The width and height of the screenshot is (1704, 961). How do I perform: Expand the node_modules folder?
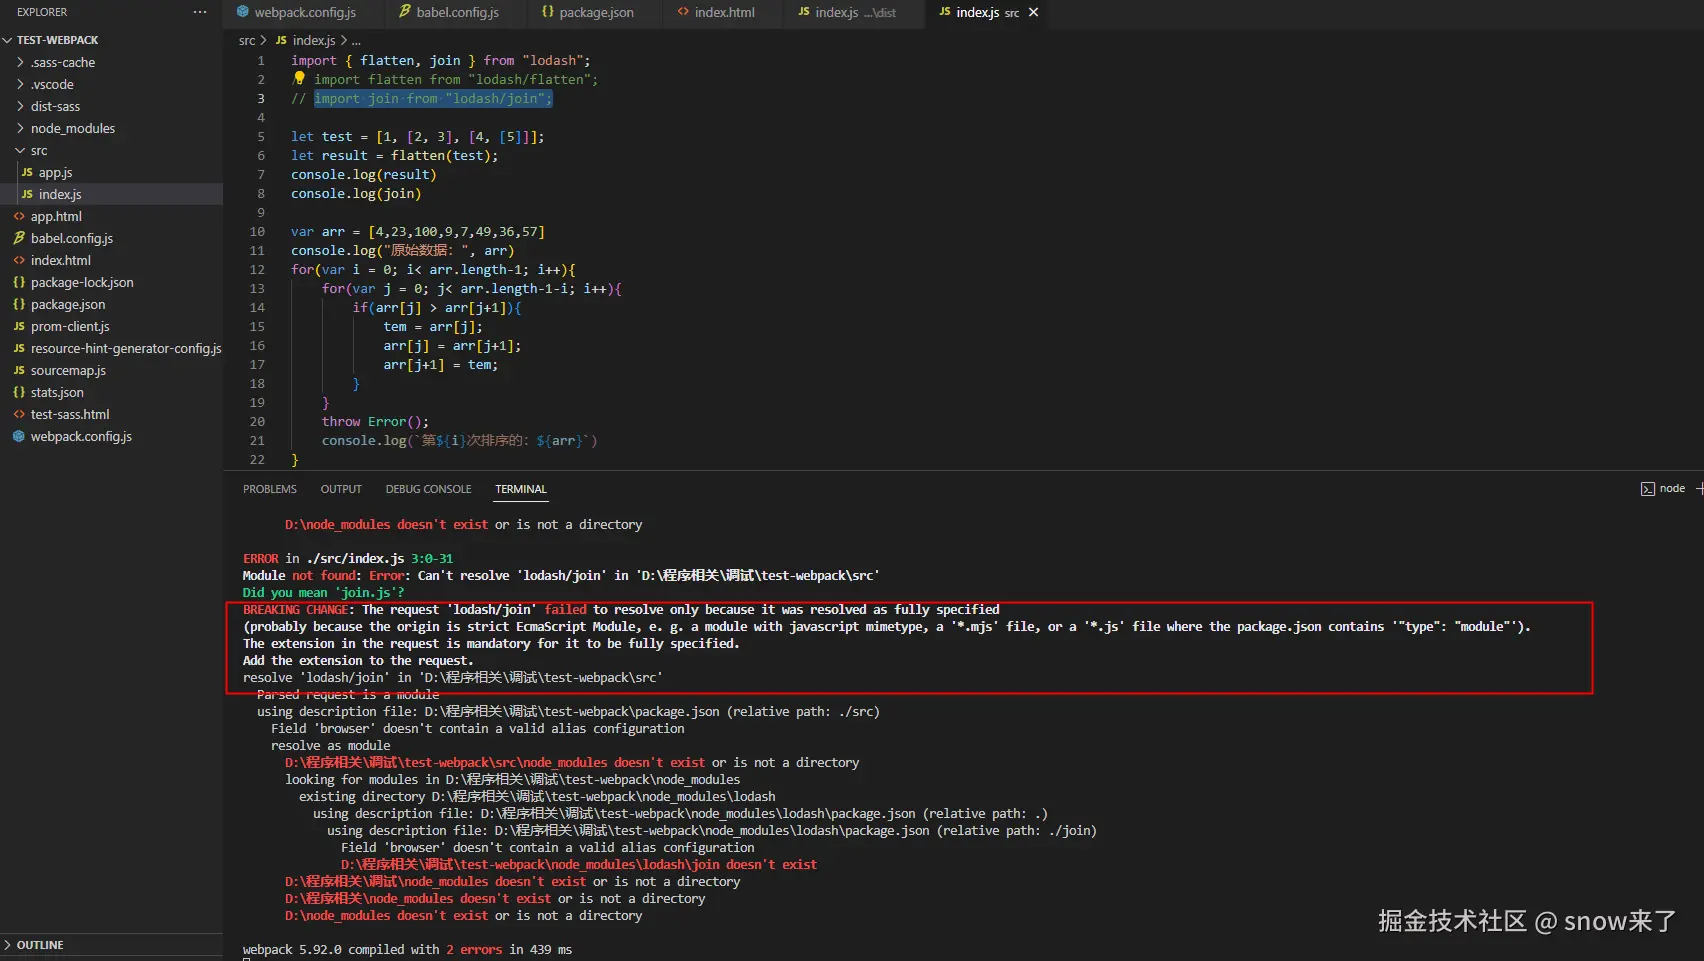20,128
